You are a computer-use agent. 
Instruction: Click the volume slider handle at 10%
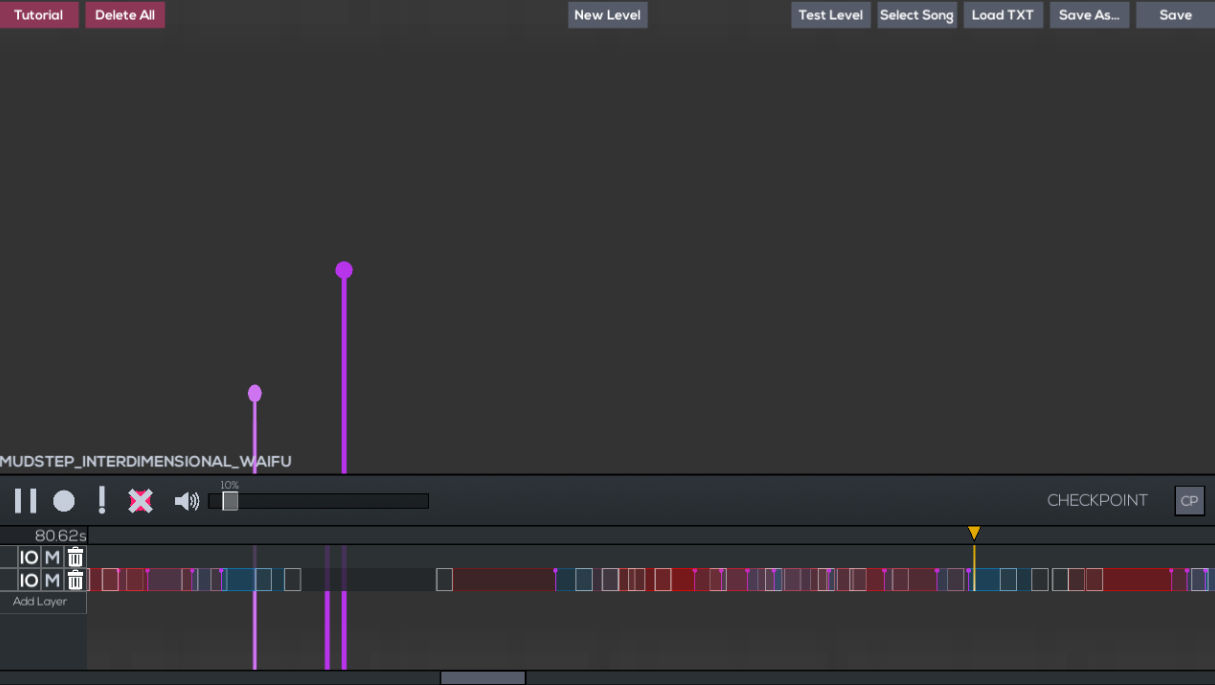230,501
